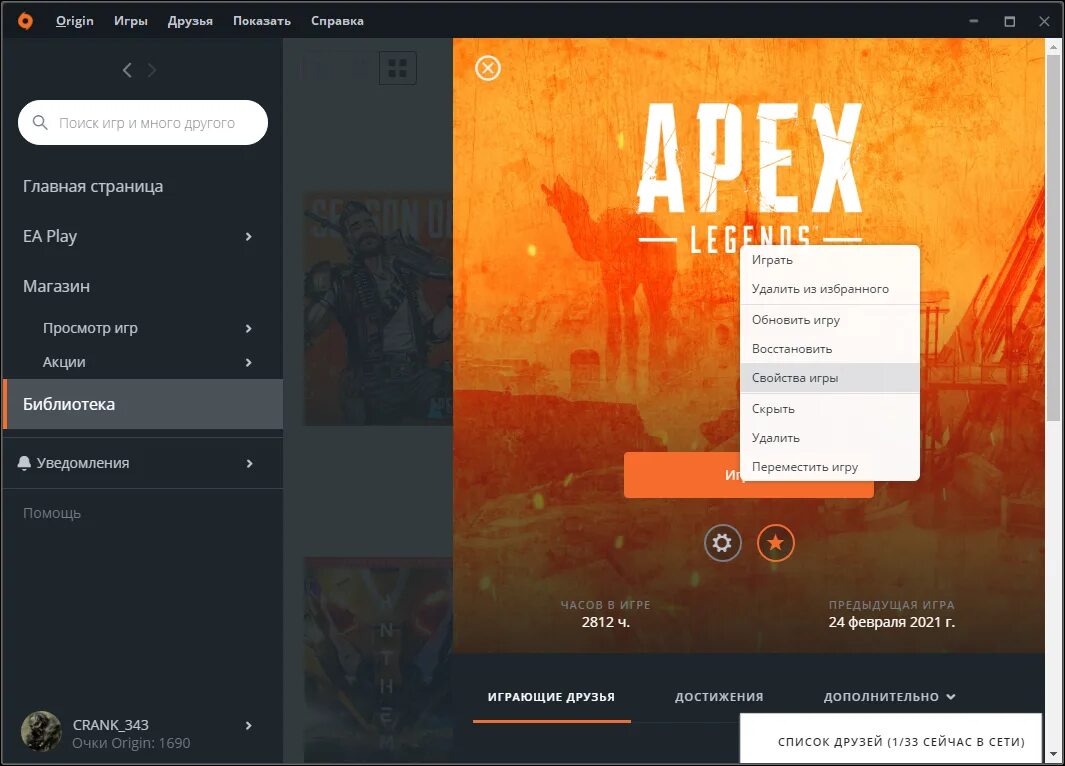The width and height of the screenshot is (1065, 766).
Task: Open Просмотр игр sidebar item
Action: point(90,329)
